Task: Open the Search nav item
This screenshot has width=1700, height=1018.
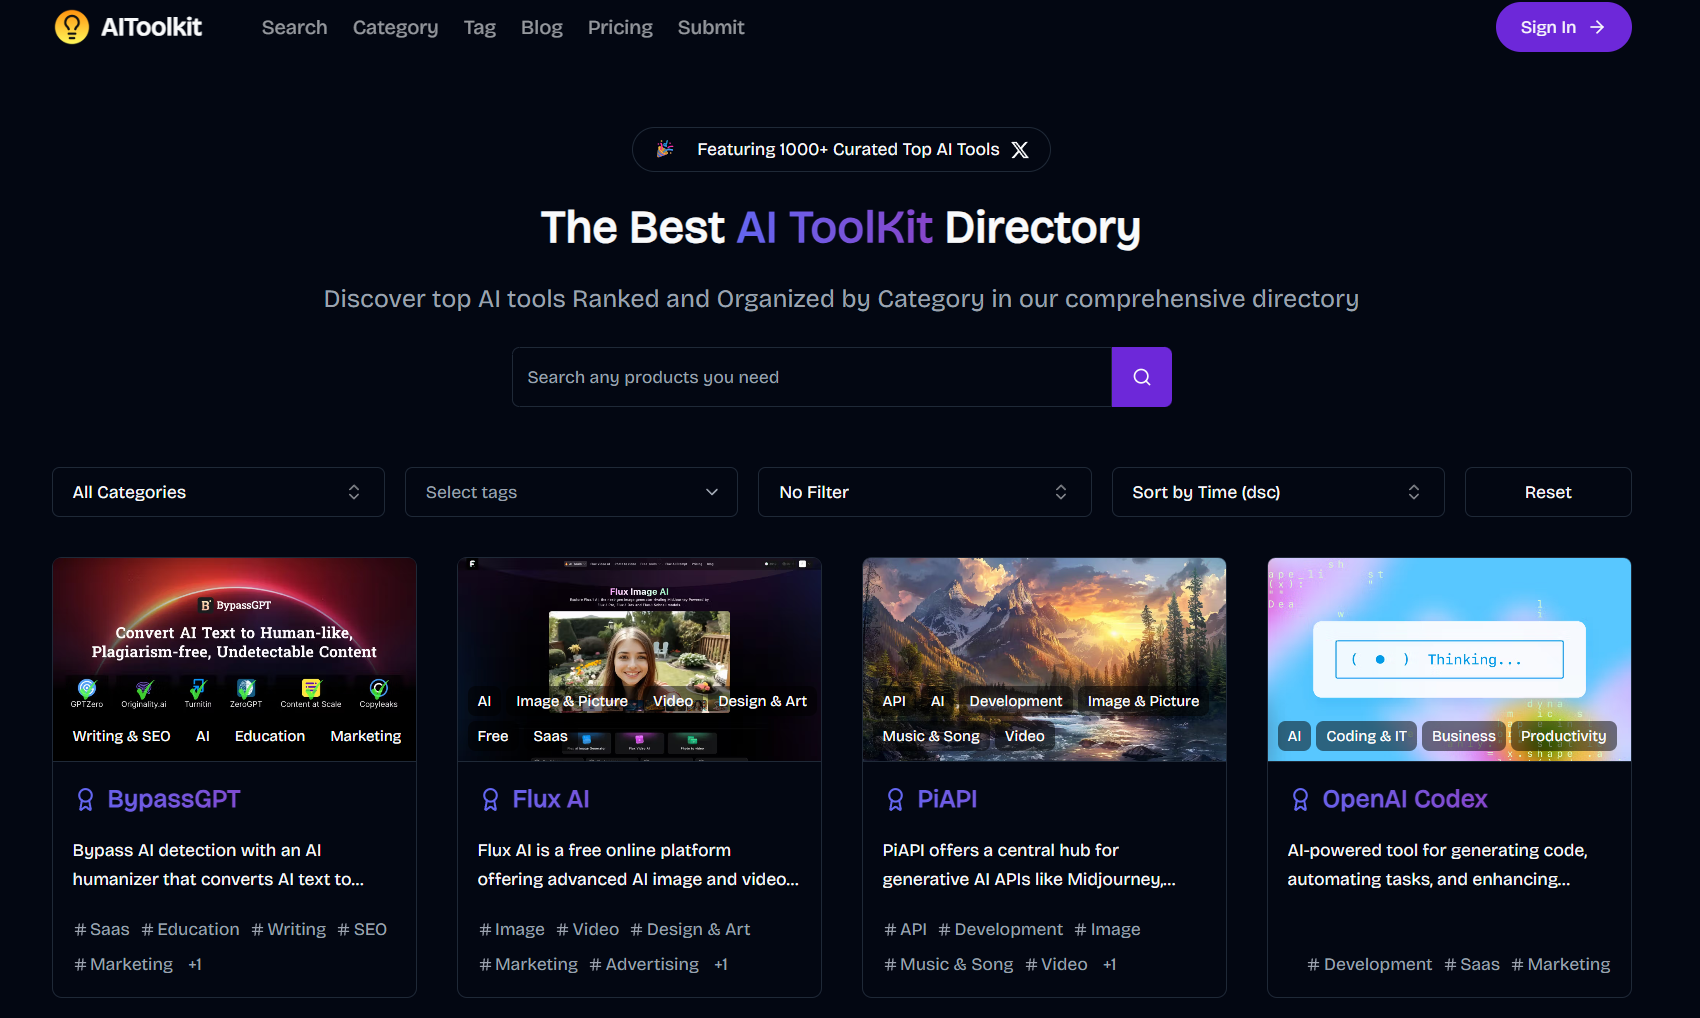Action: 294,28
